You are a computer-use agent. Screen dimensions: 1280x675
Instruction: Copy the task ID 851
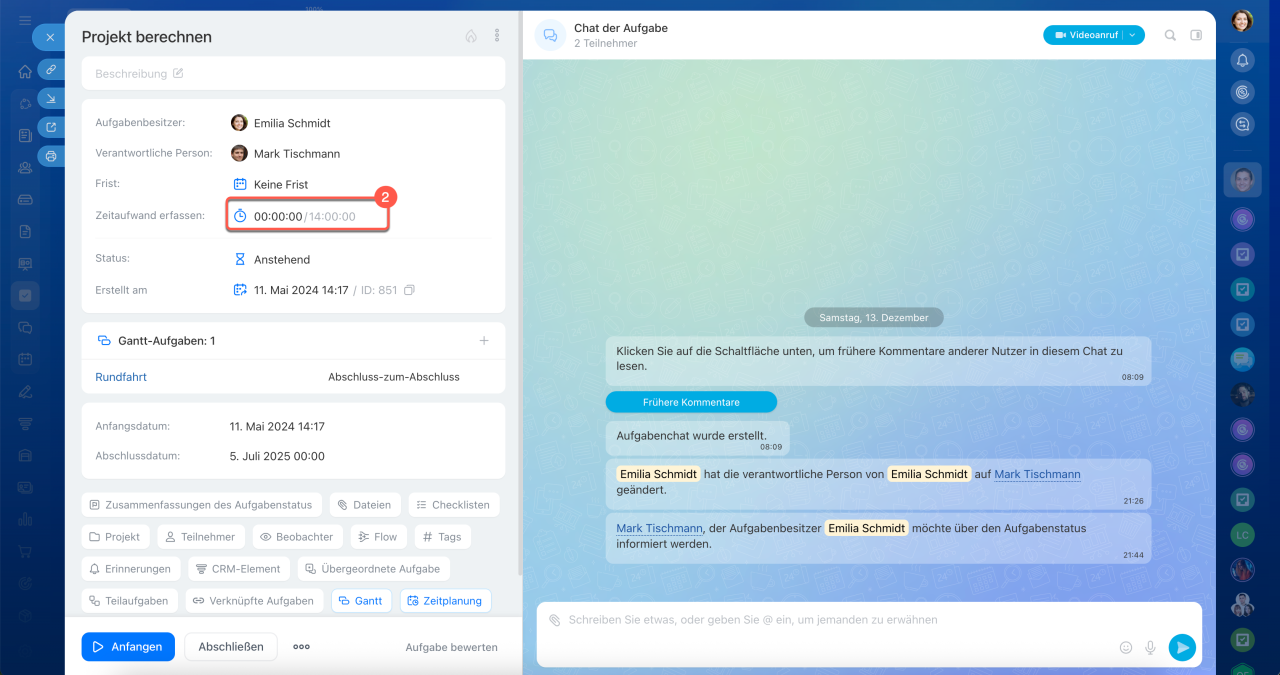[409, 290]
